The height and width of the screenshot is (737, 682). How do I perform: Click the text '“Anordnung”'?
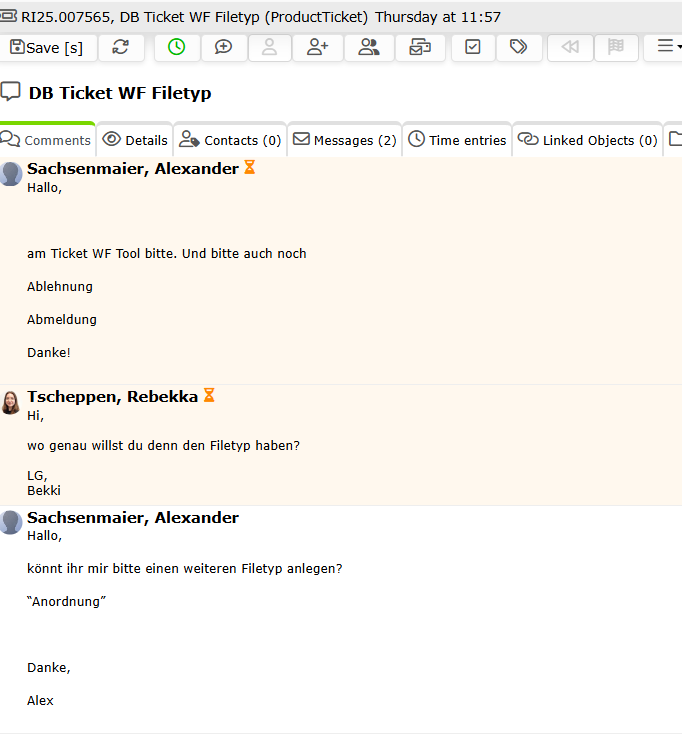pos(66,602)
